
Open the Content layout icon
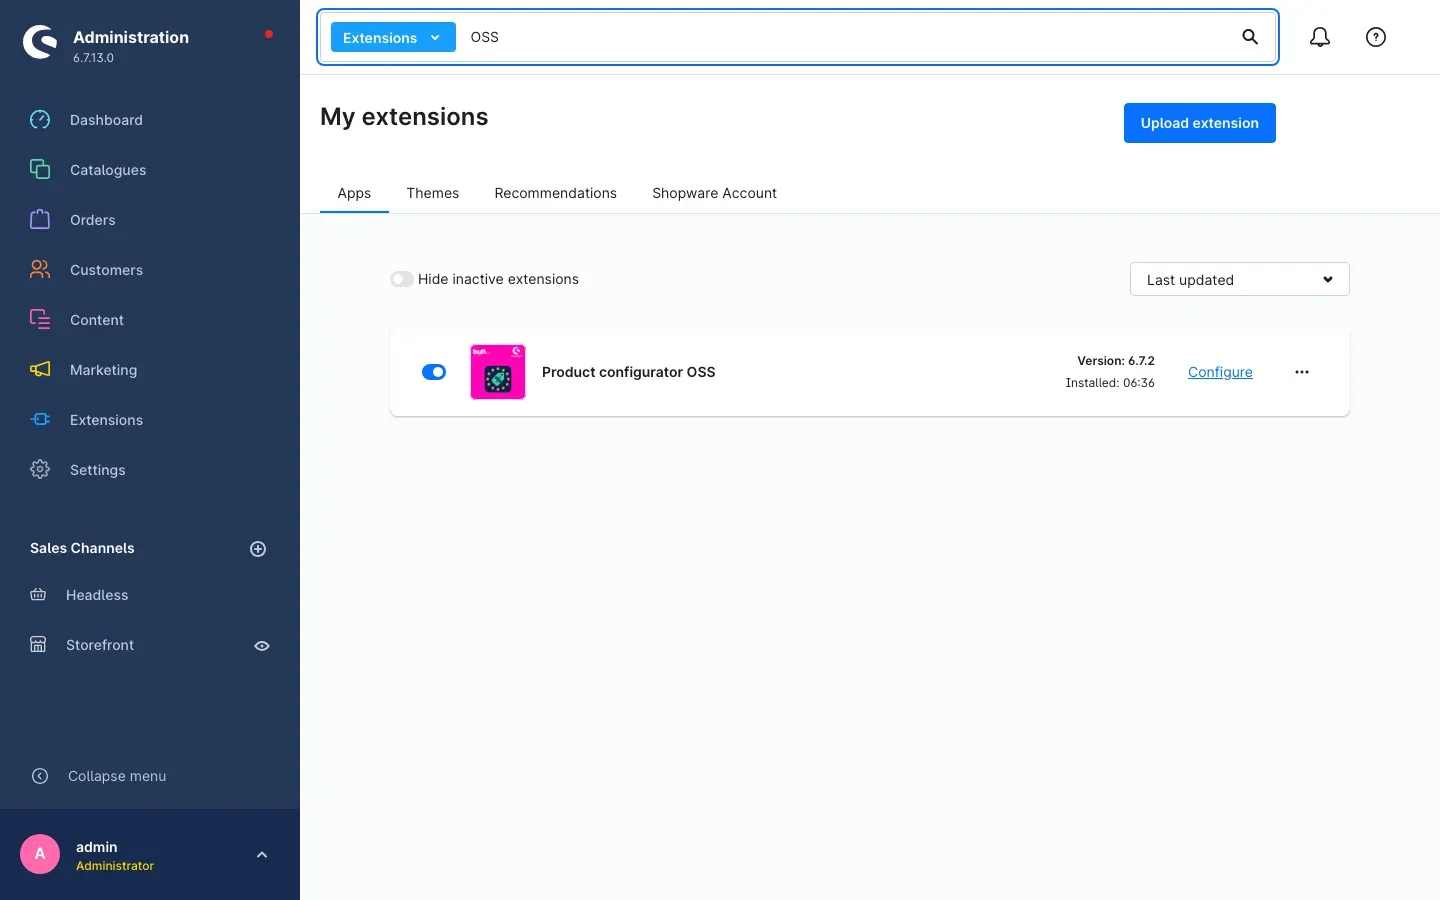(40, 319)
